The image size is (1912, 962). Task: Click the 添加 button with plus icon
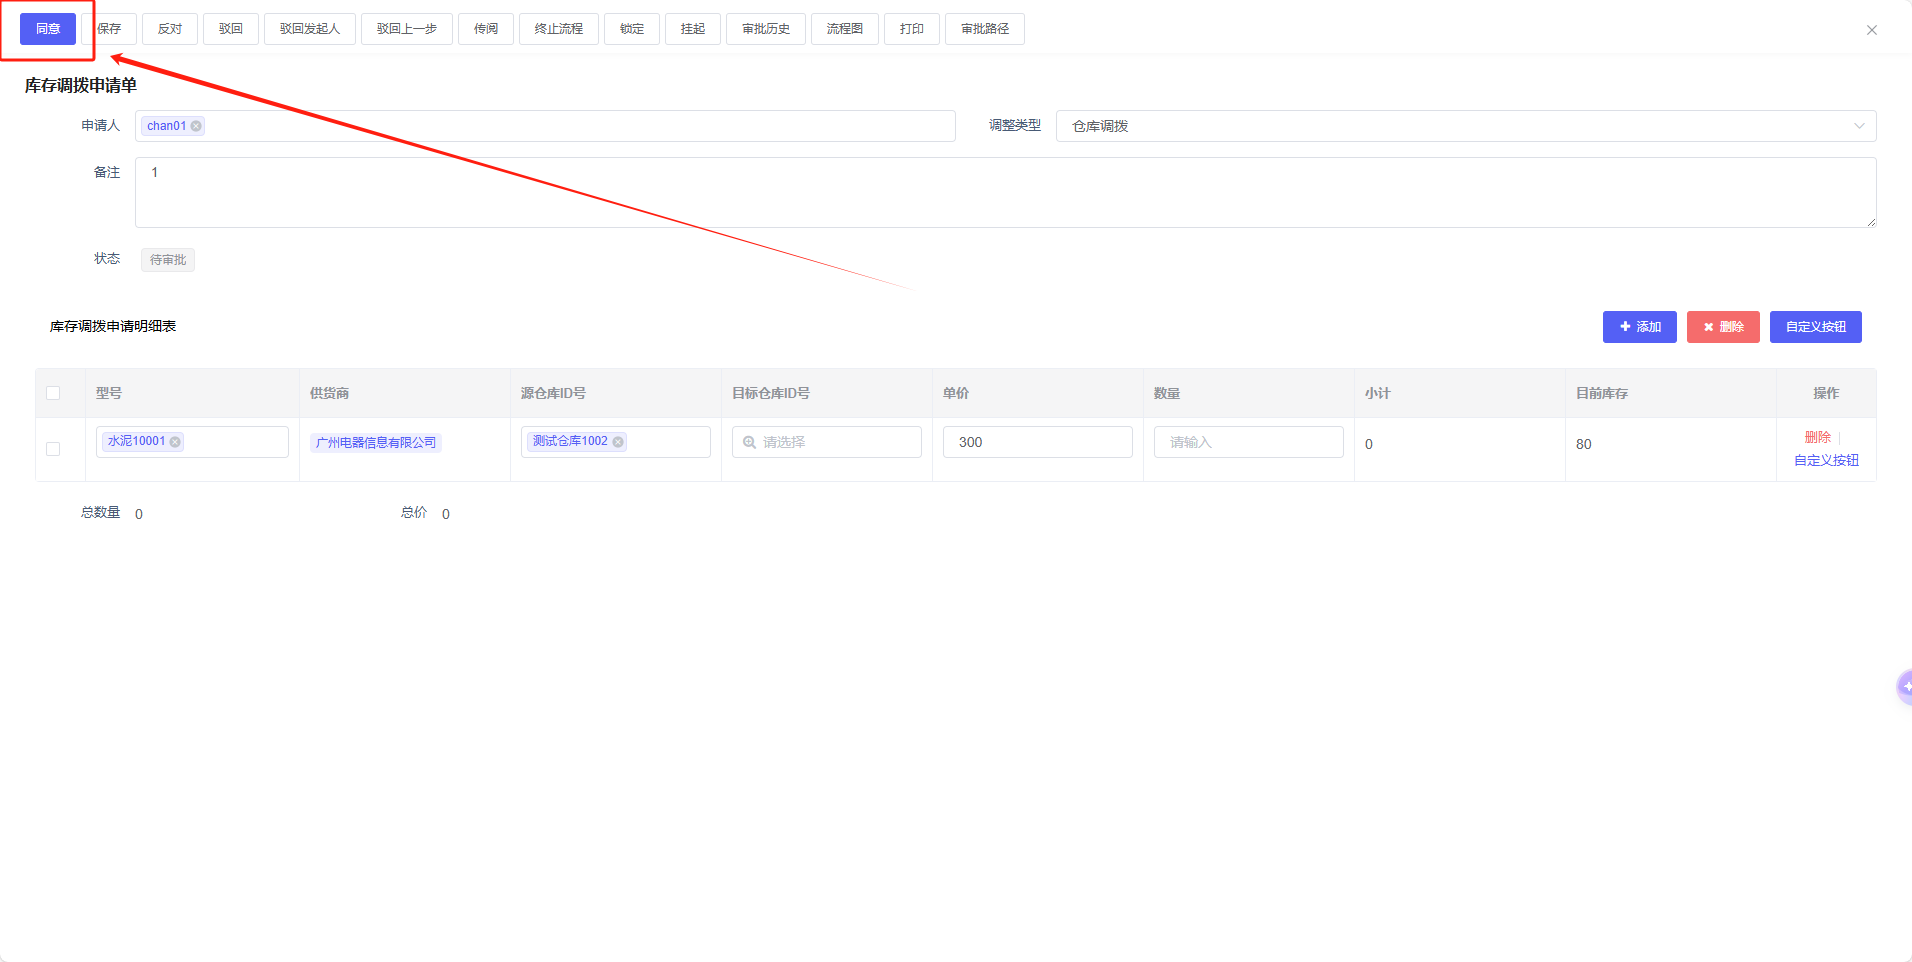coord(1639,327)
